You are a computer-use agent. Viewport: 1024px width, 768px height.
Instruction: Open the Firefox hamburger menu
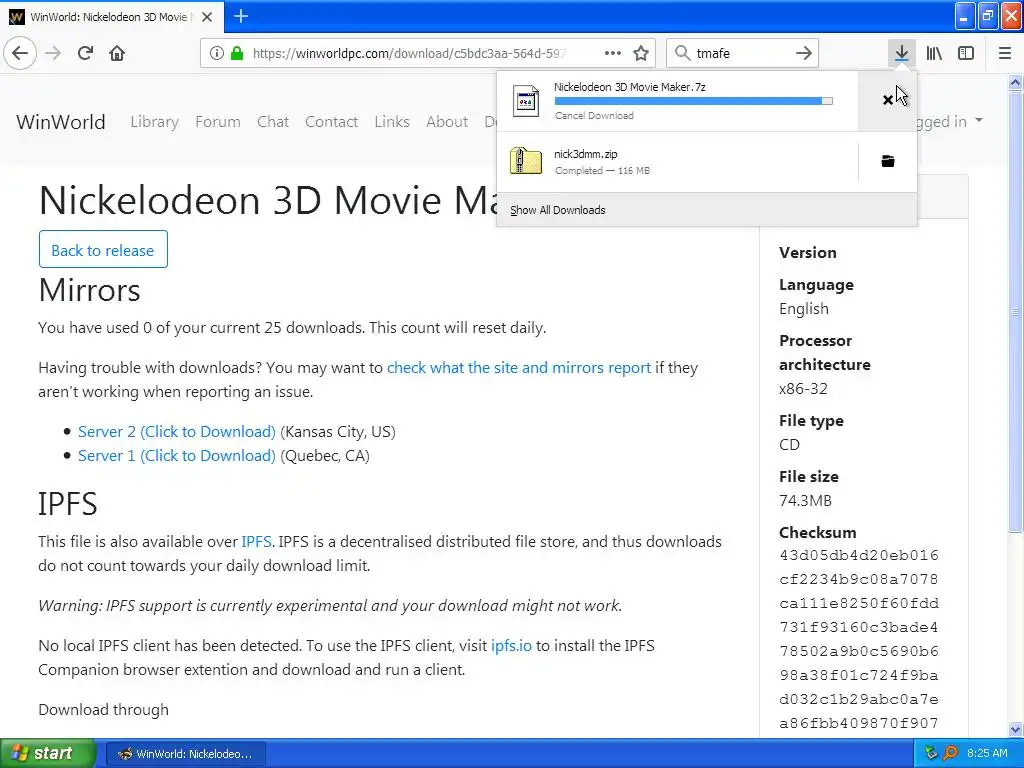click(1005, 53)
